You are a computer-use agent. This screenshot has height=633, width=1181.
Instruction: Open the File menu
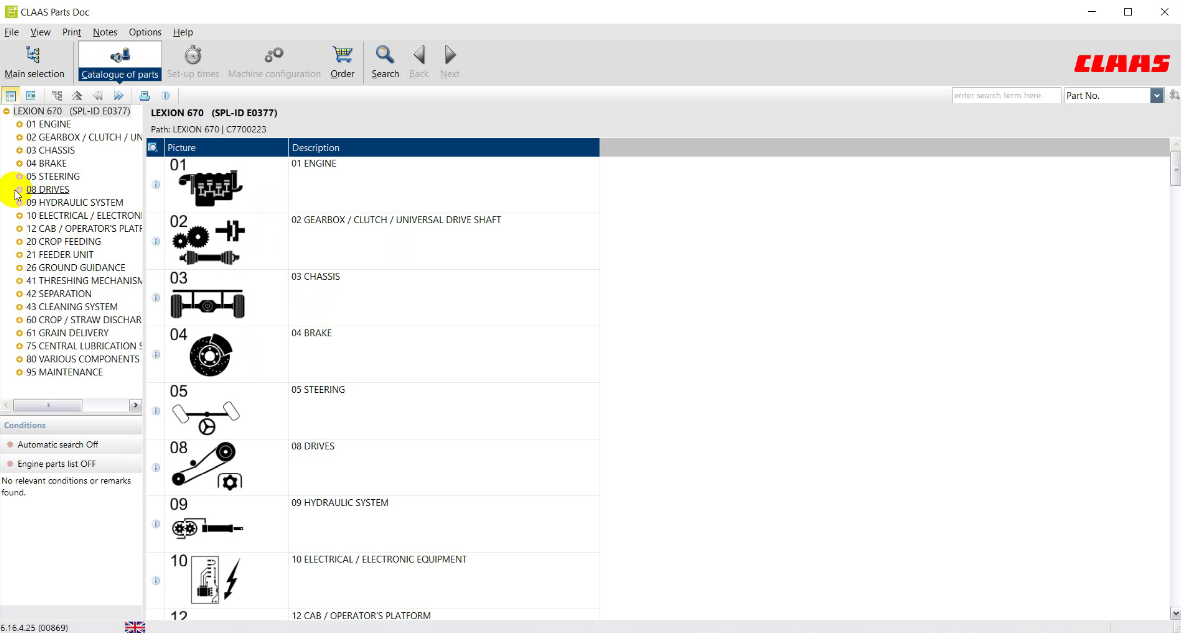pos(11,32)
